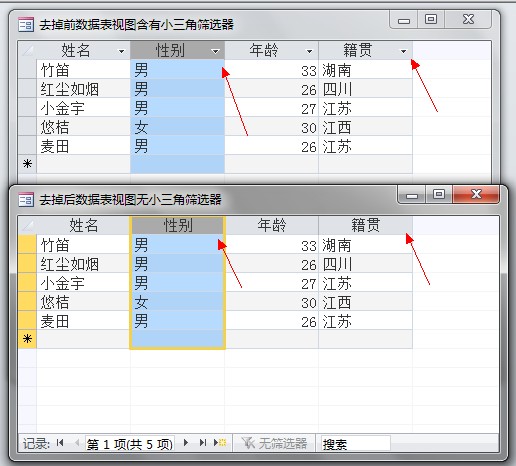Go to next record arrow icon
Screen dimensions: 516x466
coord(186,443)
